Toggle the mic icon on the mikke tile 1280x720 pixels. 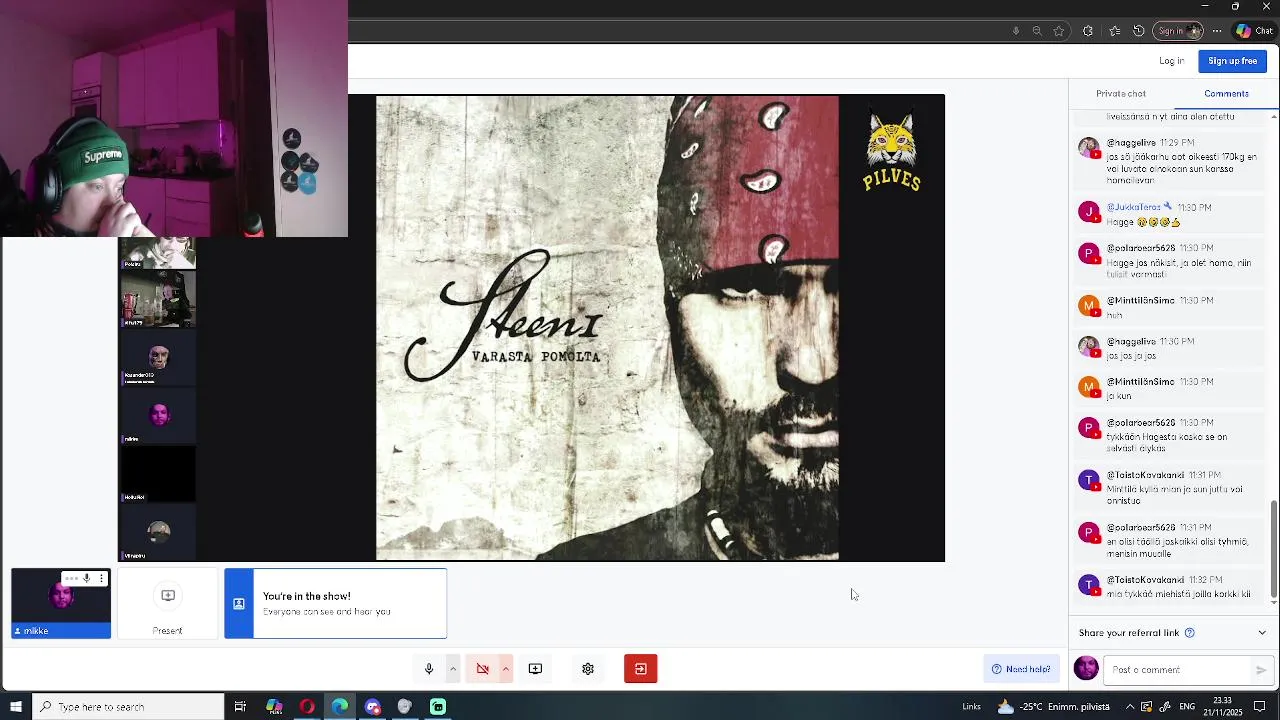(87, 579)
